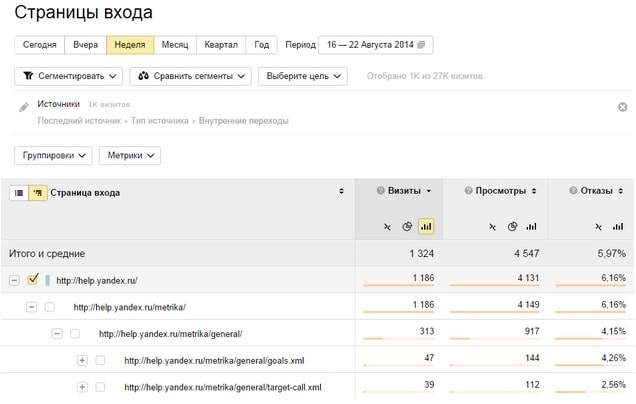The image size is (636, 404).
Task: Check the metrika/general/ checkbox
Action: point(75,334)
